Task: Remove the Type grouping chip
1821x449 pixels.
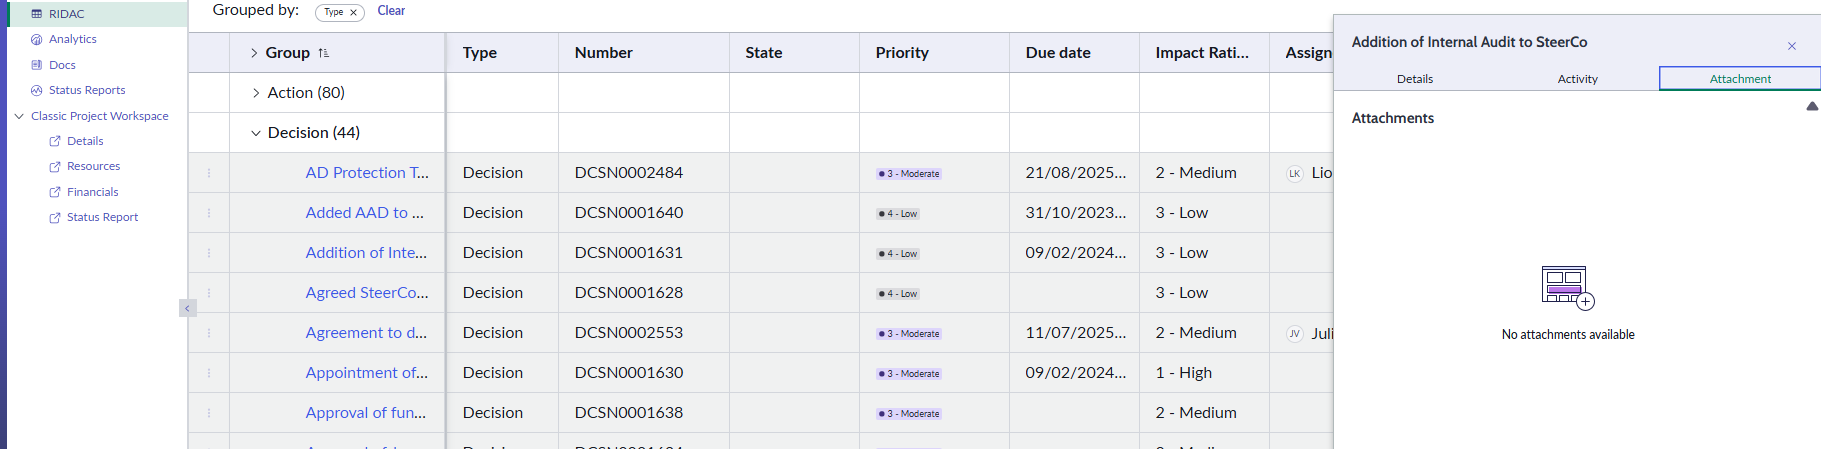Action: point(353,13)
